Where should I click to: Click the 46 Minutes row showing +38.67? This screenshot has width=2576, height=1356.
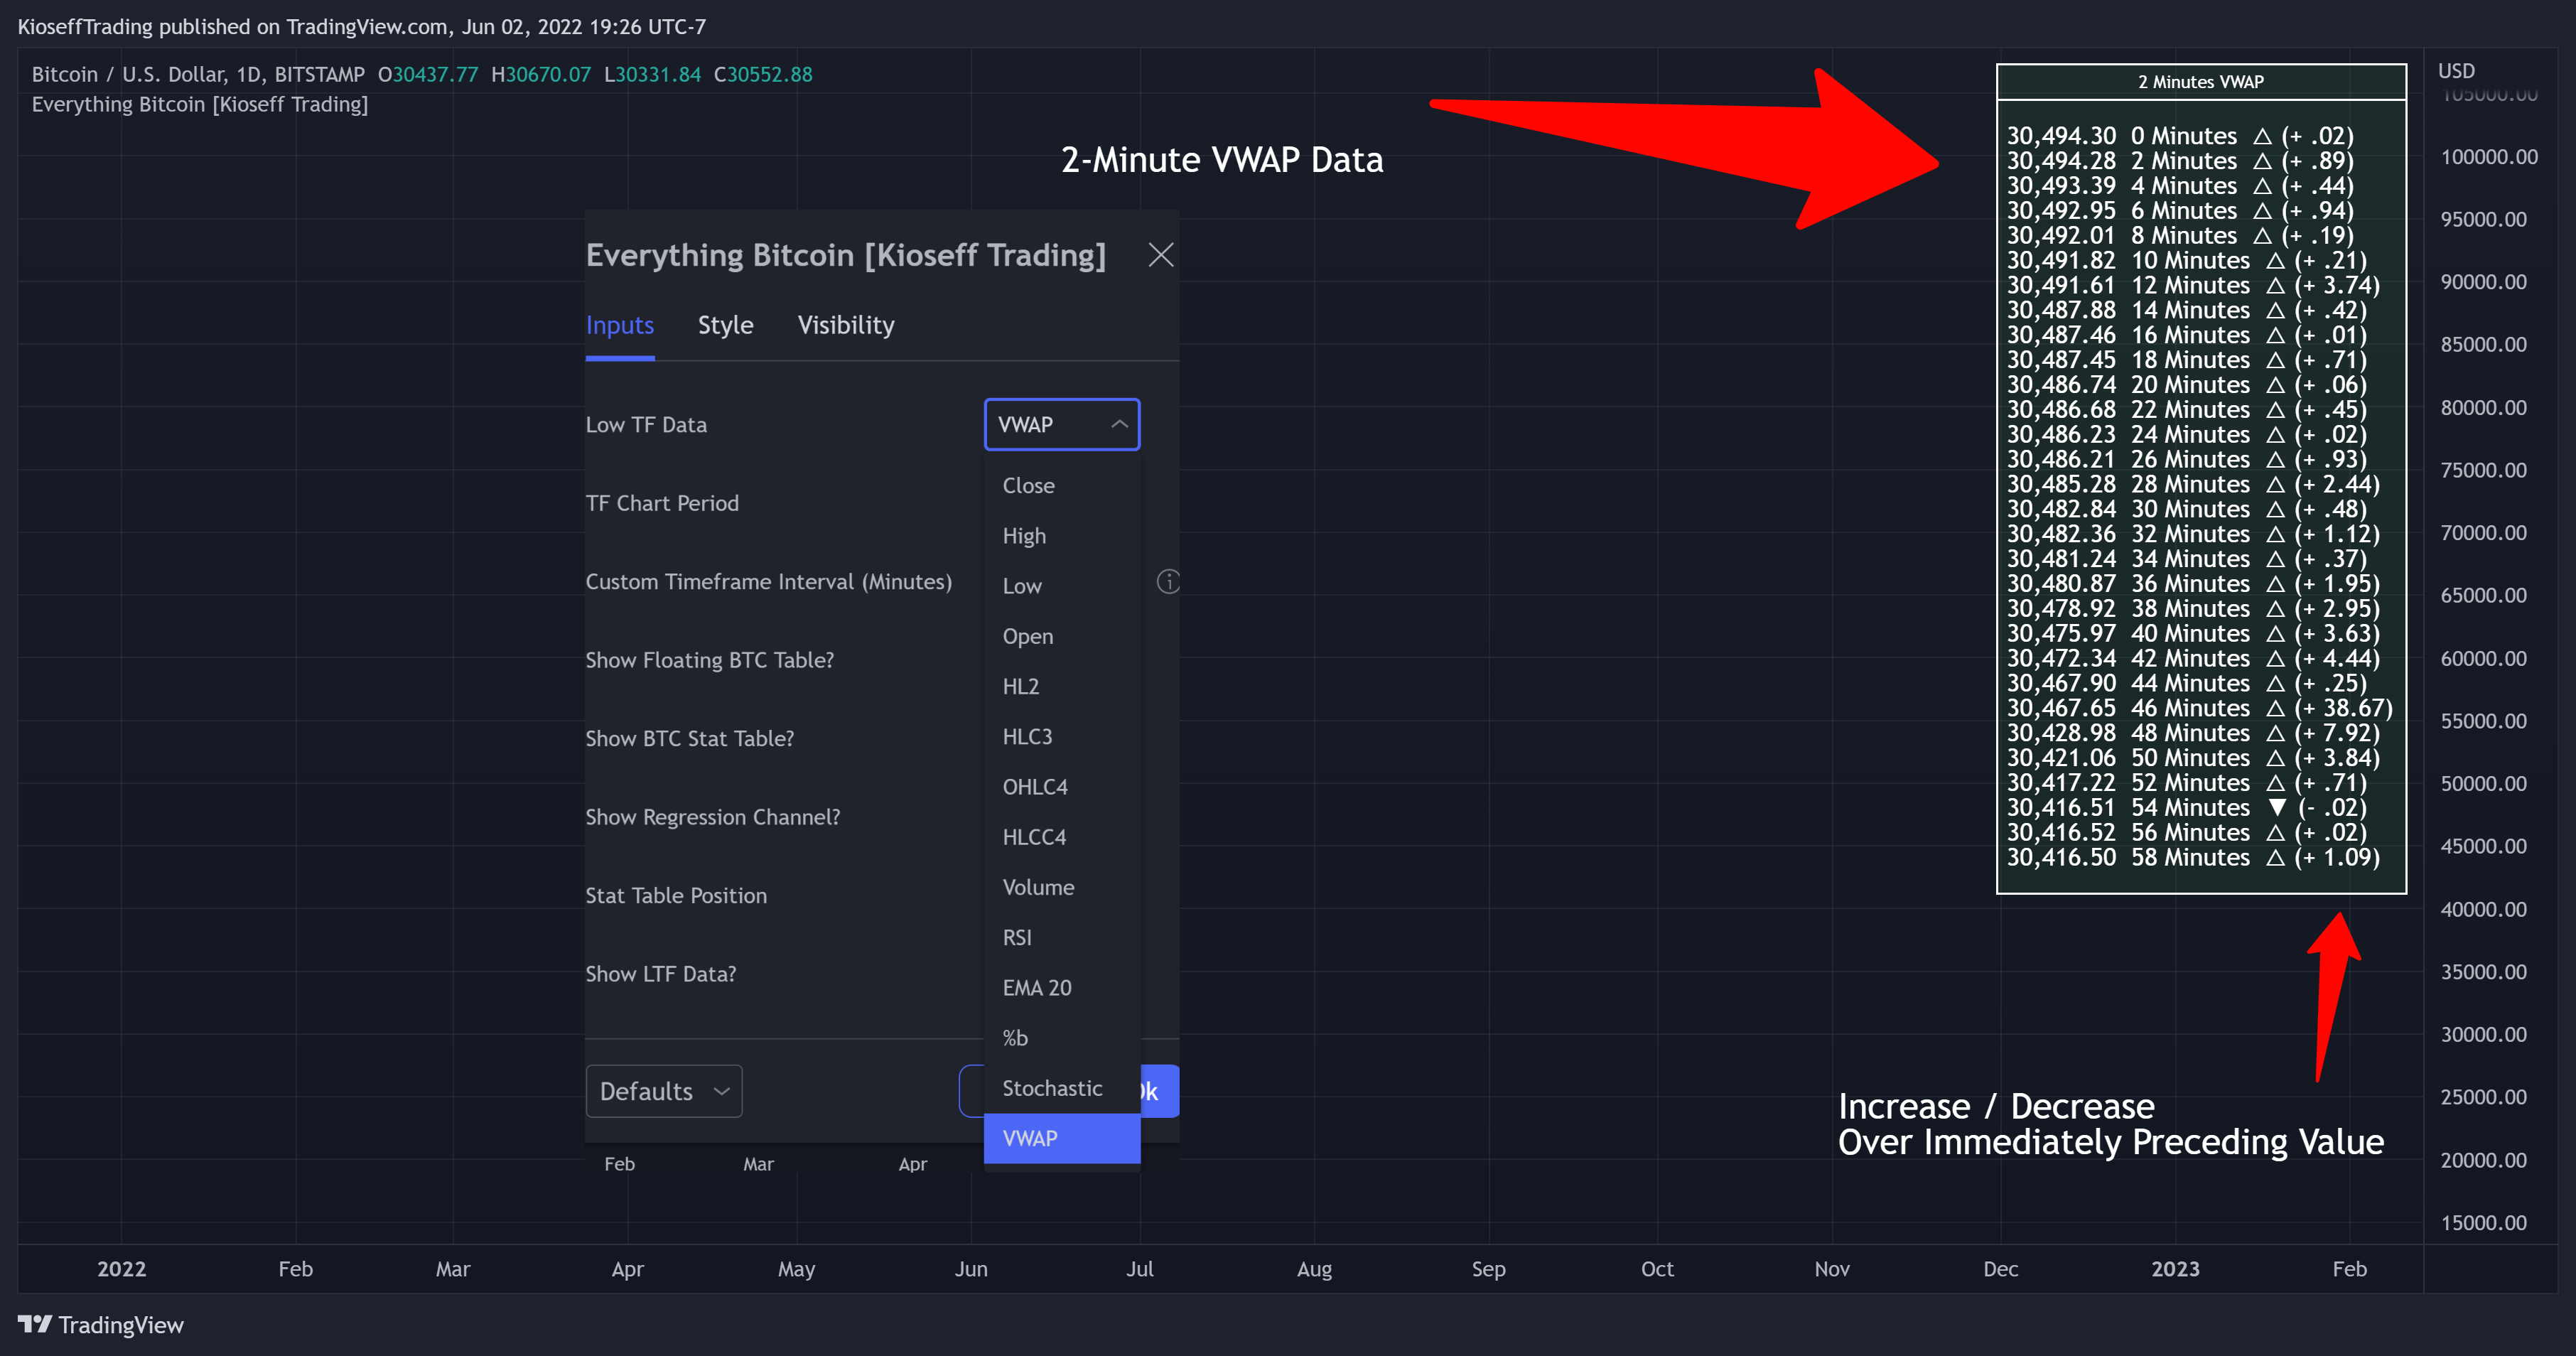[2199, 708]
